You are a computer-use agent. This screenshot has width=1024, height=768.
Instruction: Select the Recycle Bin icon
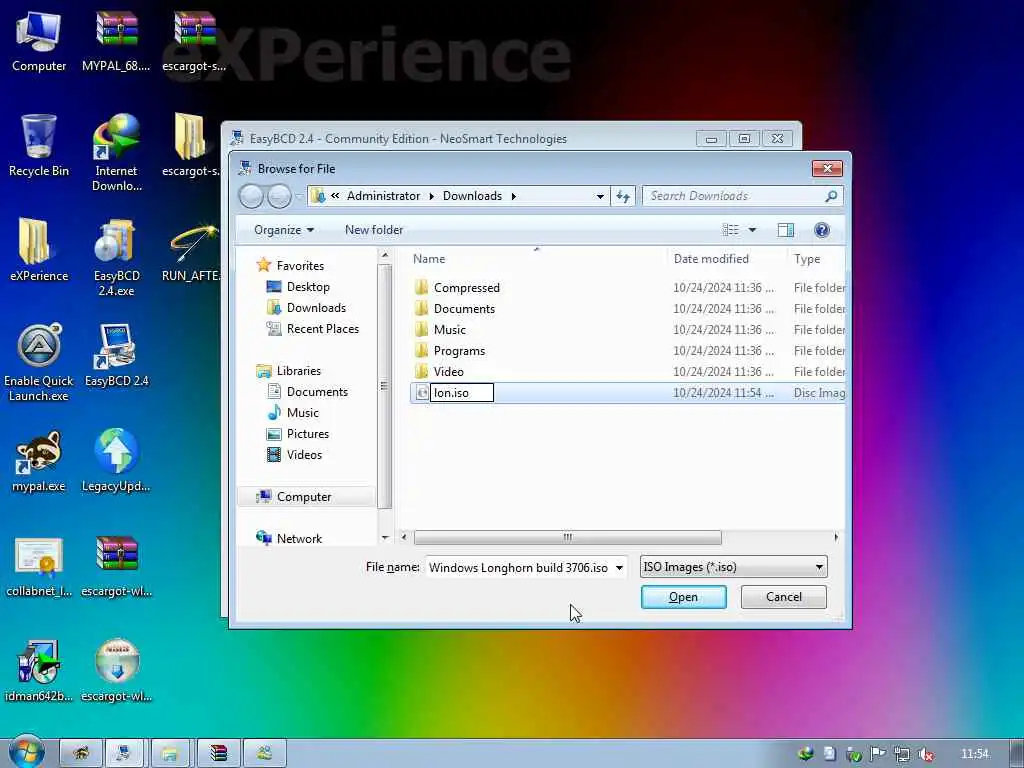[x=39, y=145]
